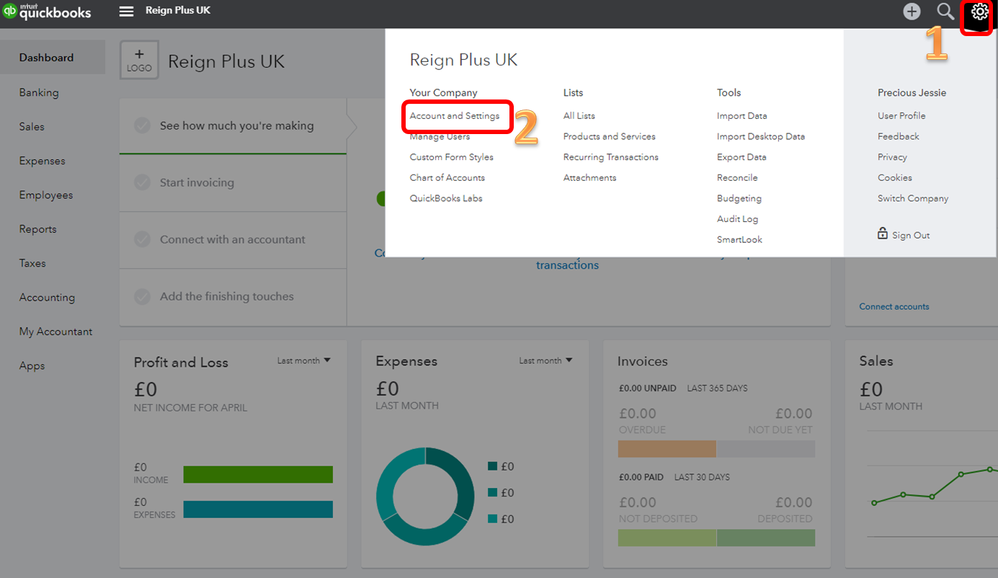
Task: Select Import Desktop Data
Action: pos(761,136)
